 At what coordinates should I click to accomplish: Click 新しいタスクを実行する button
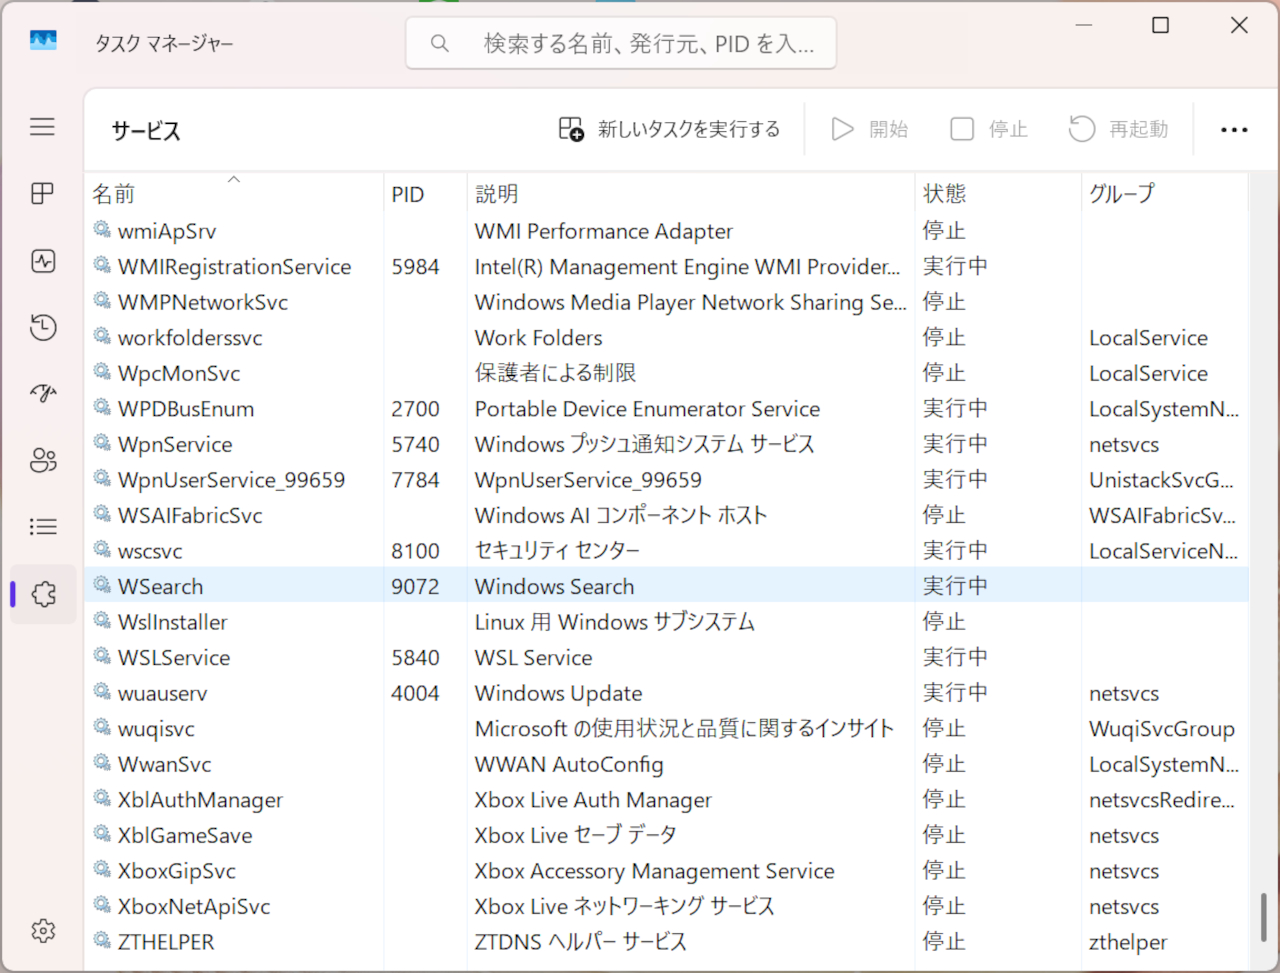coord(669,129)
